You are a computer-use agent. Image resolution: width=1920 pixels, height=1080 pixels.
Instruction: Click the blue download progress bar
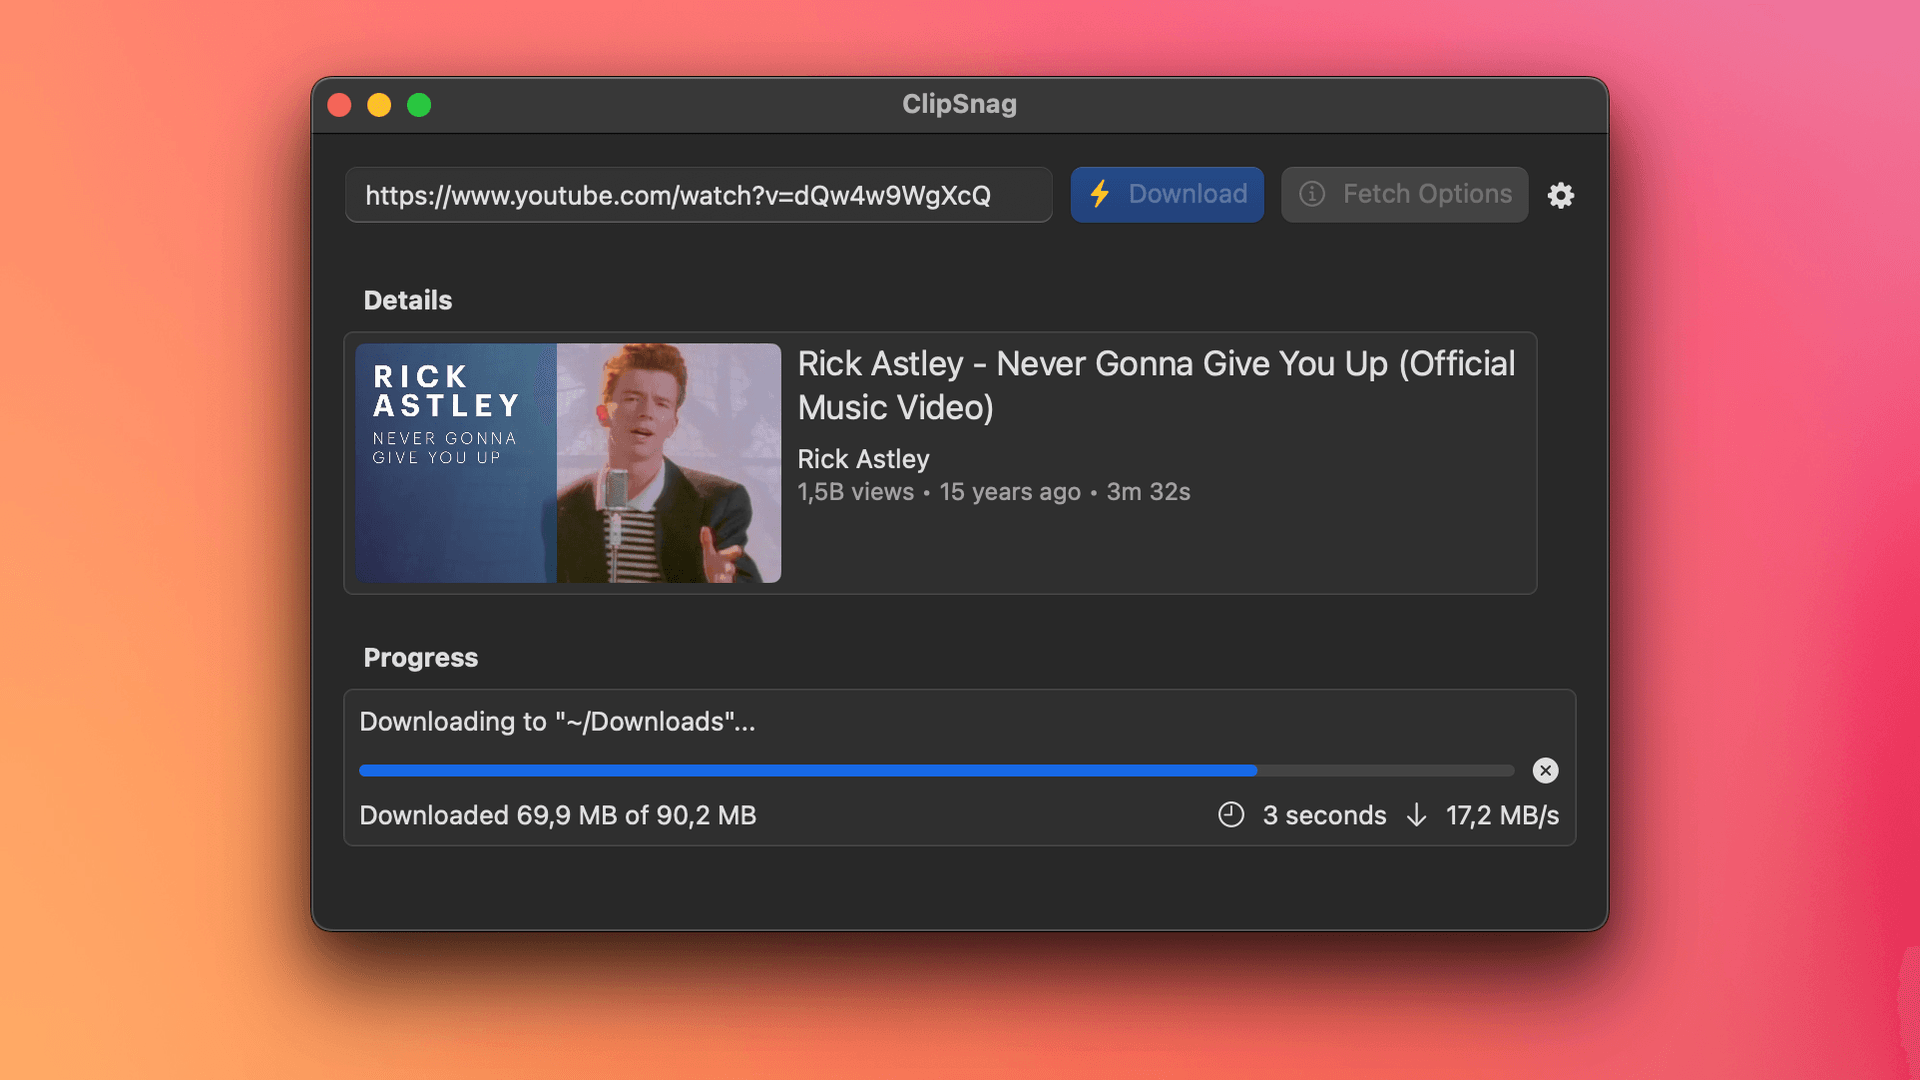[807, 770]
